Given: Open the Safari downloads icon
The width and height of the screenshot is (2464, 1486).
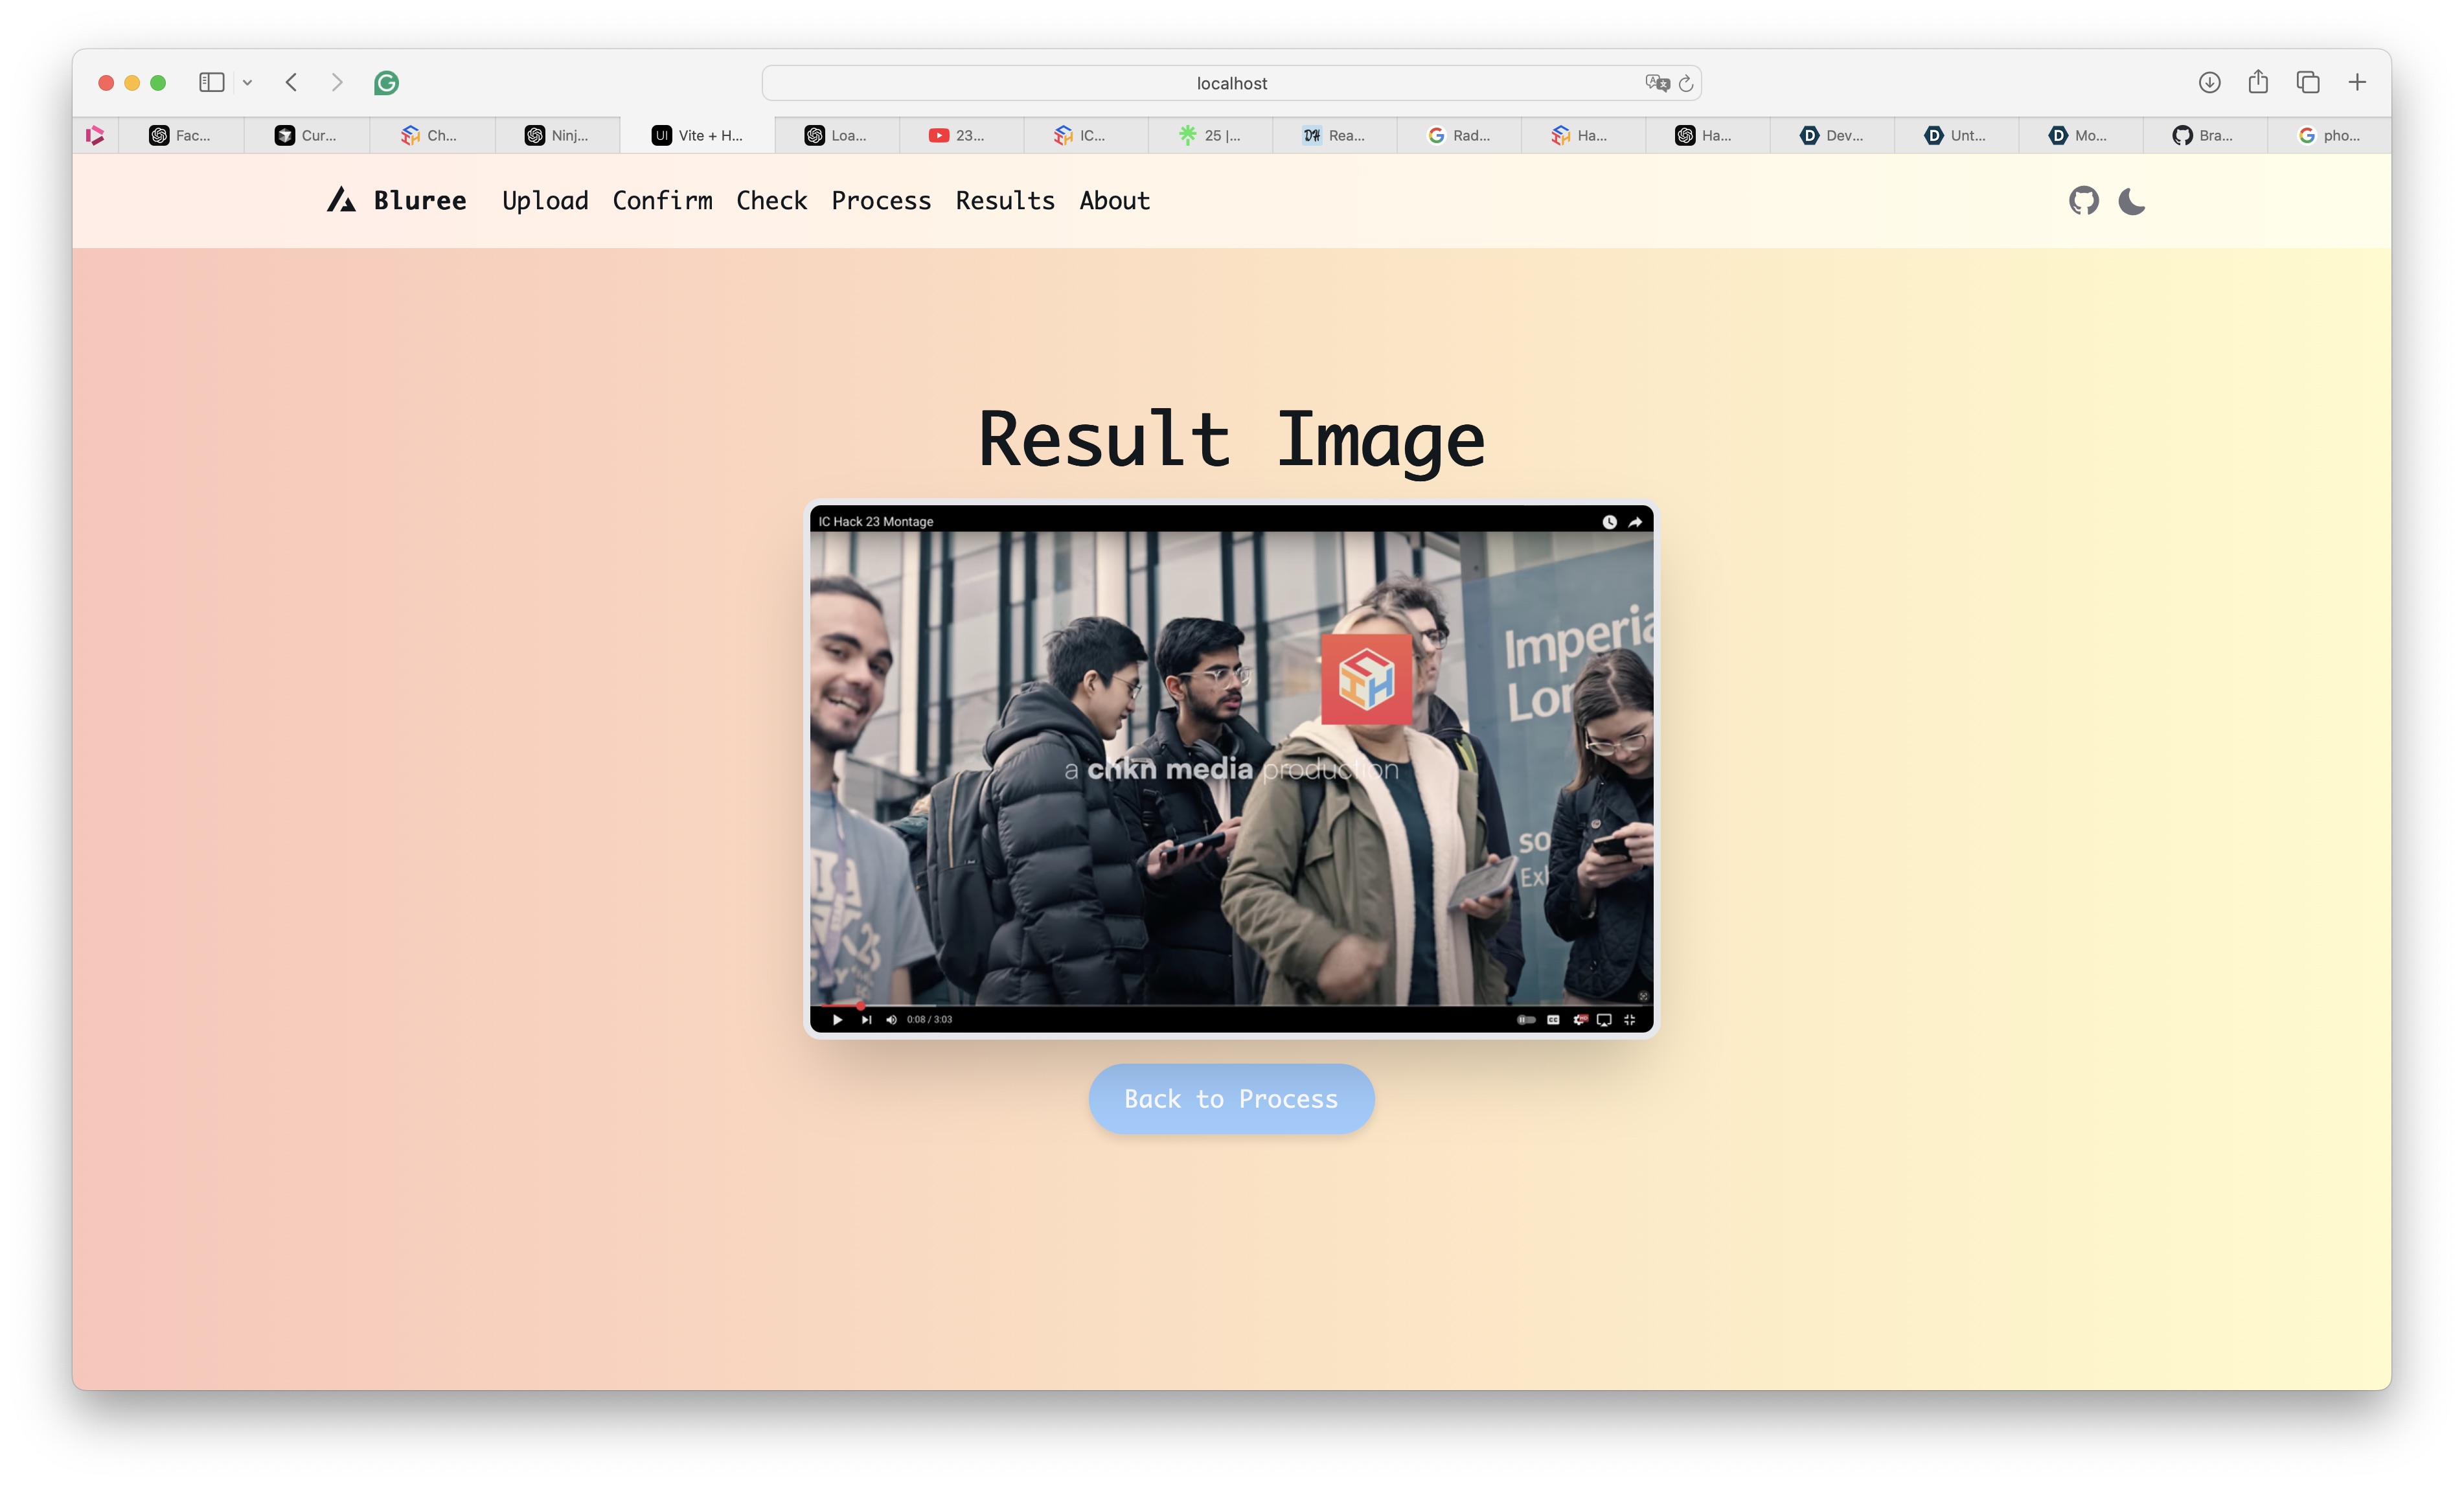Looking at the screenshot, I should click(x=2209, y=83).
